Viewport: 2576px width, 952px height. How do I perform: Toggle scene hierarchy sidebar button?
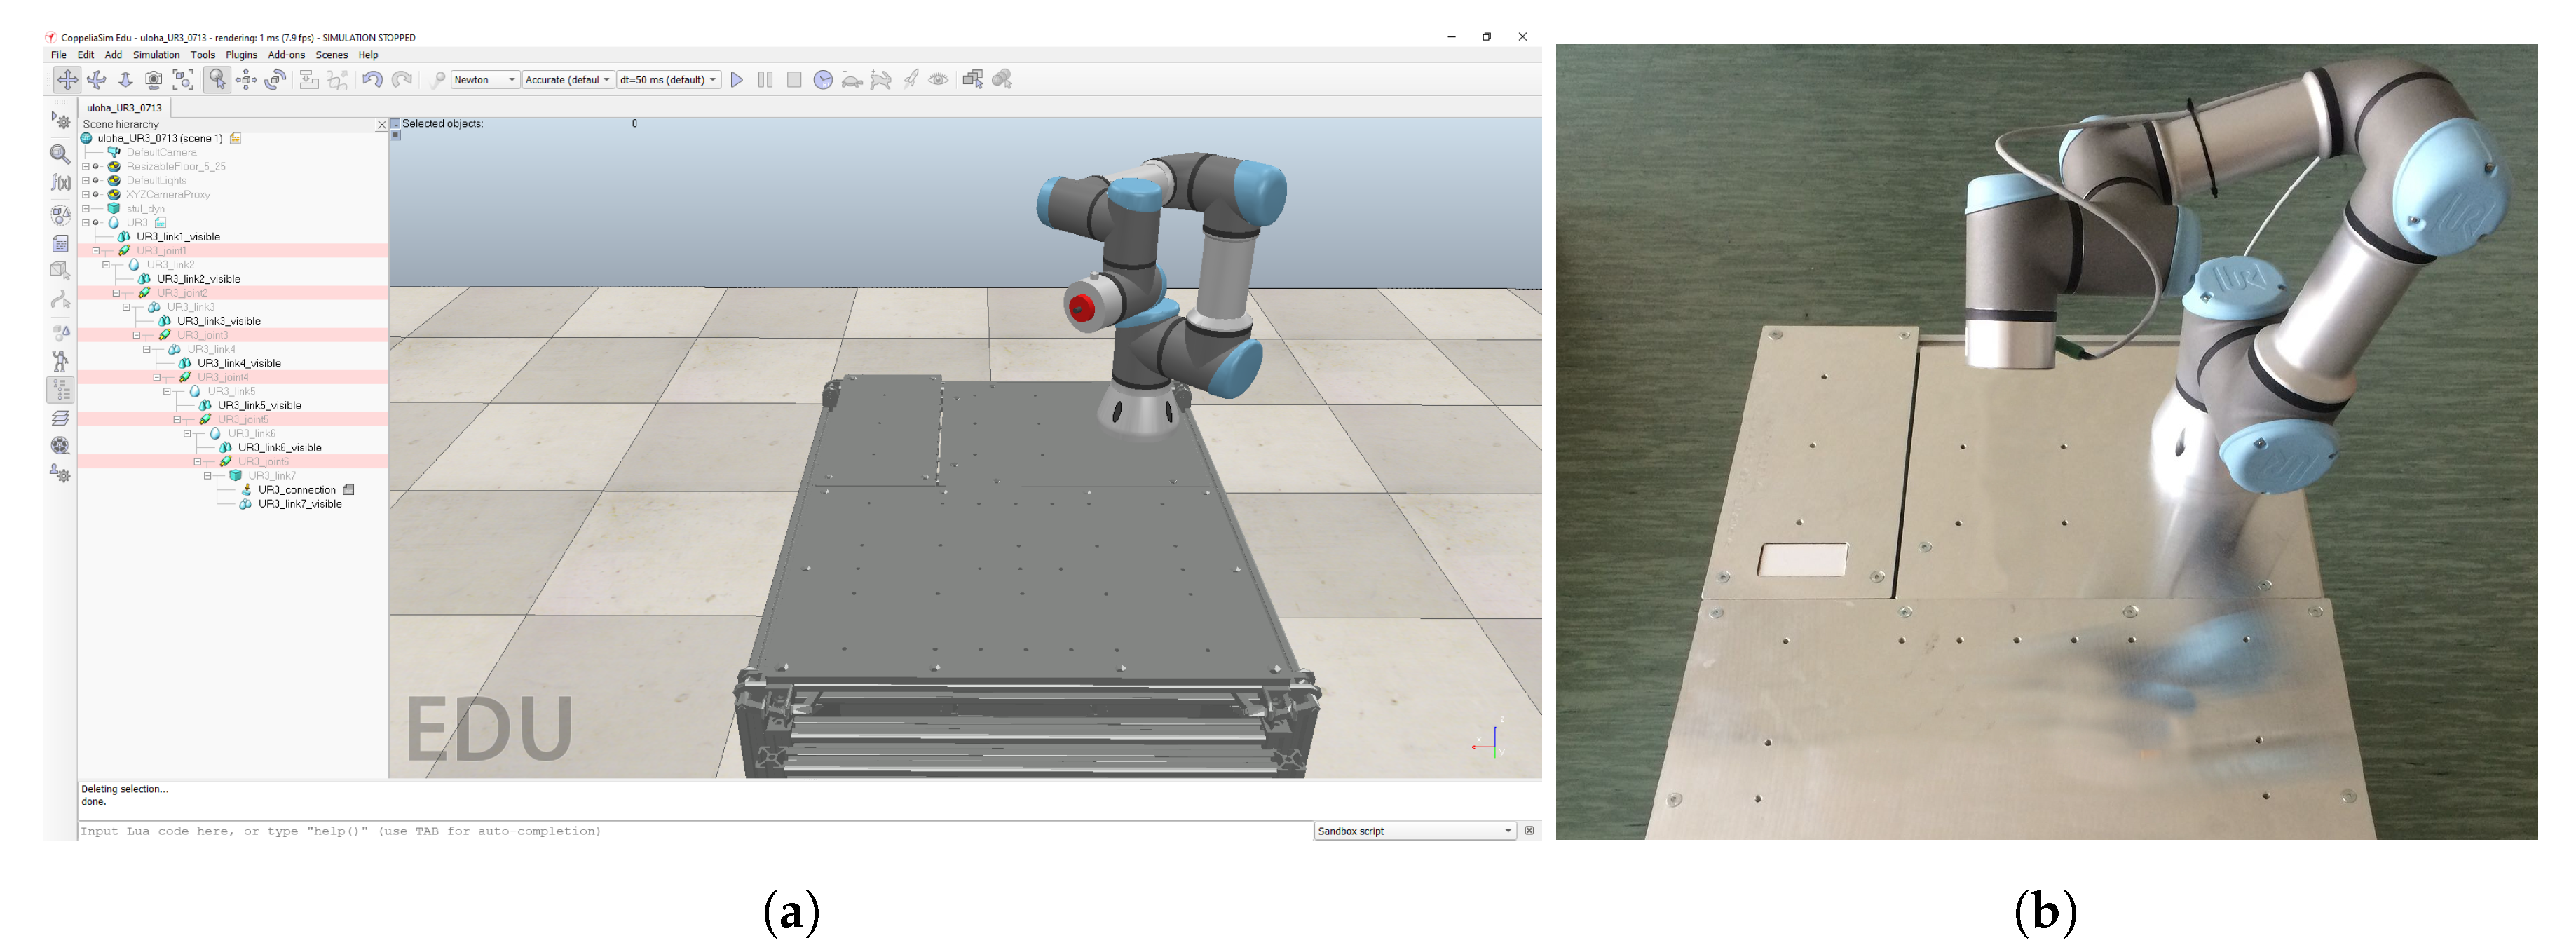pos(61,389)
